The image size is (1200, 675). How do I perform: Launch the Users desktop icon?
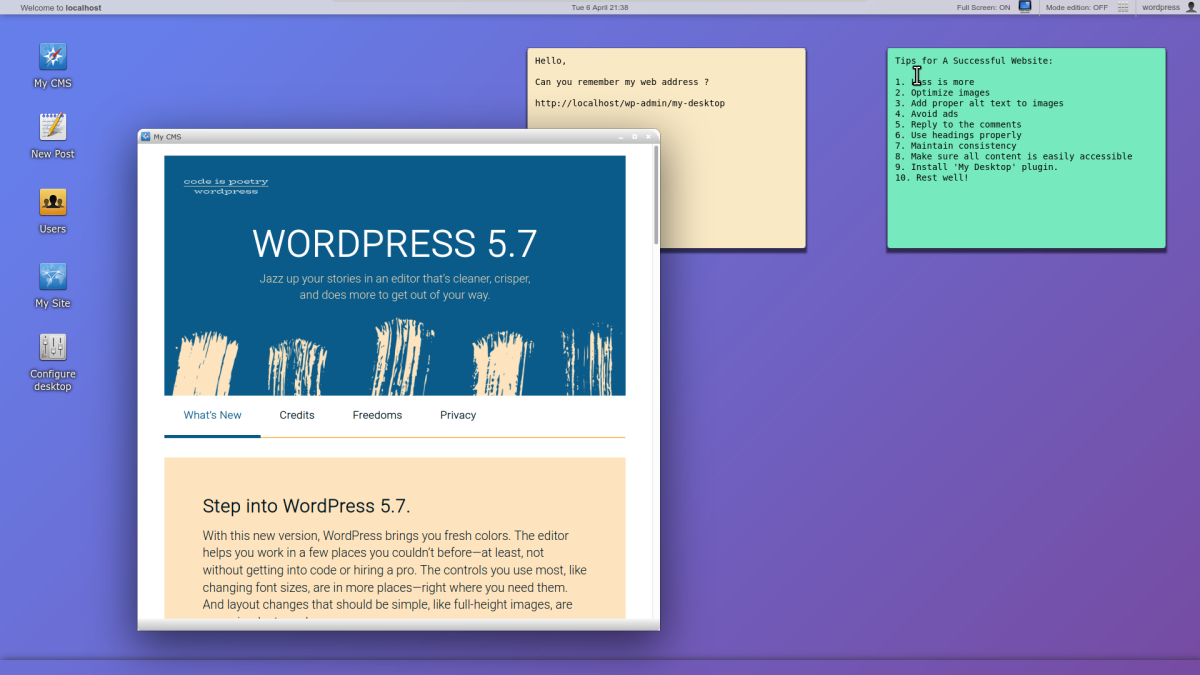coord(53,203)
